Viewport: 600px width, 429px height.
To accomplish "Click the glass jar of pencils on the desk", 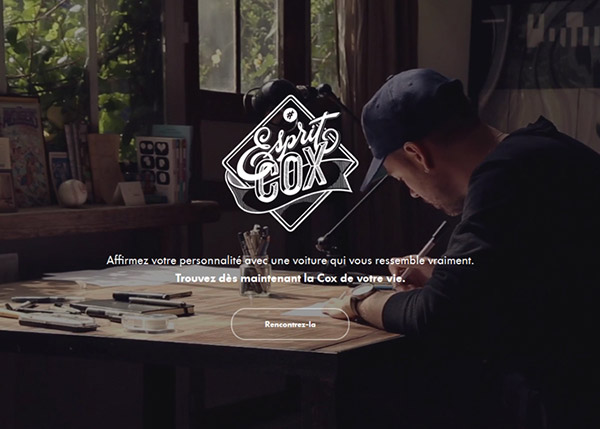I will point(255,262).
